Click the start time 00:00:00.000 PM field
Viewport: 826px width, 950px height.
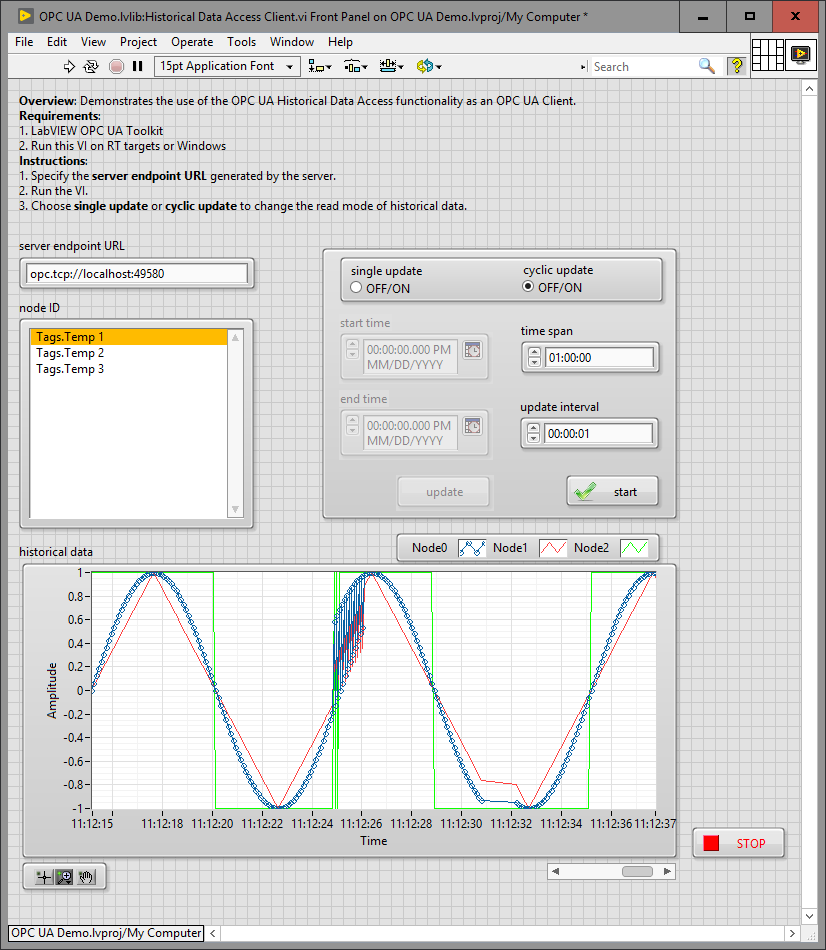pos(410,357)
